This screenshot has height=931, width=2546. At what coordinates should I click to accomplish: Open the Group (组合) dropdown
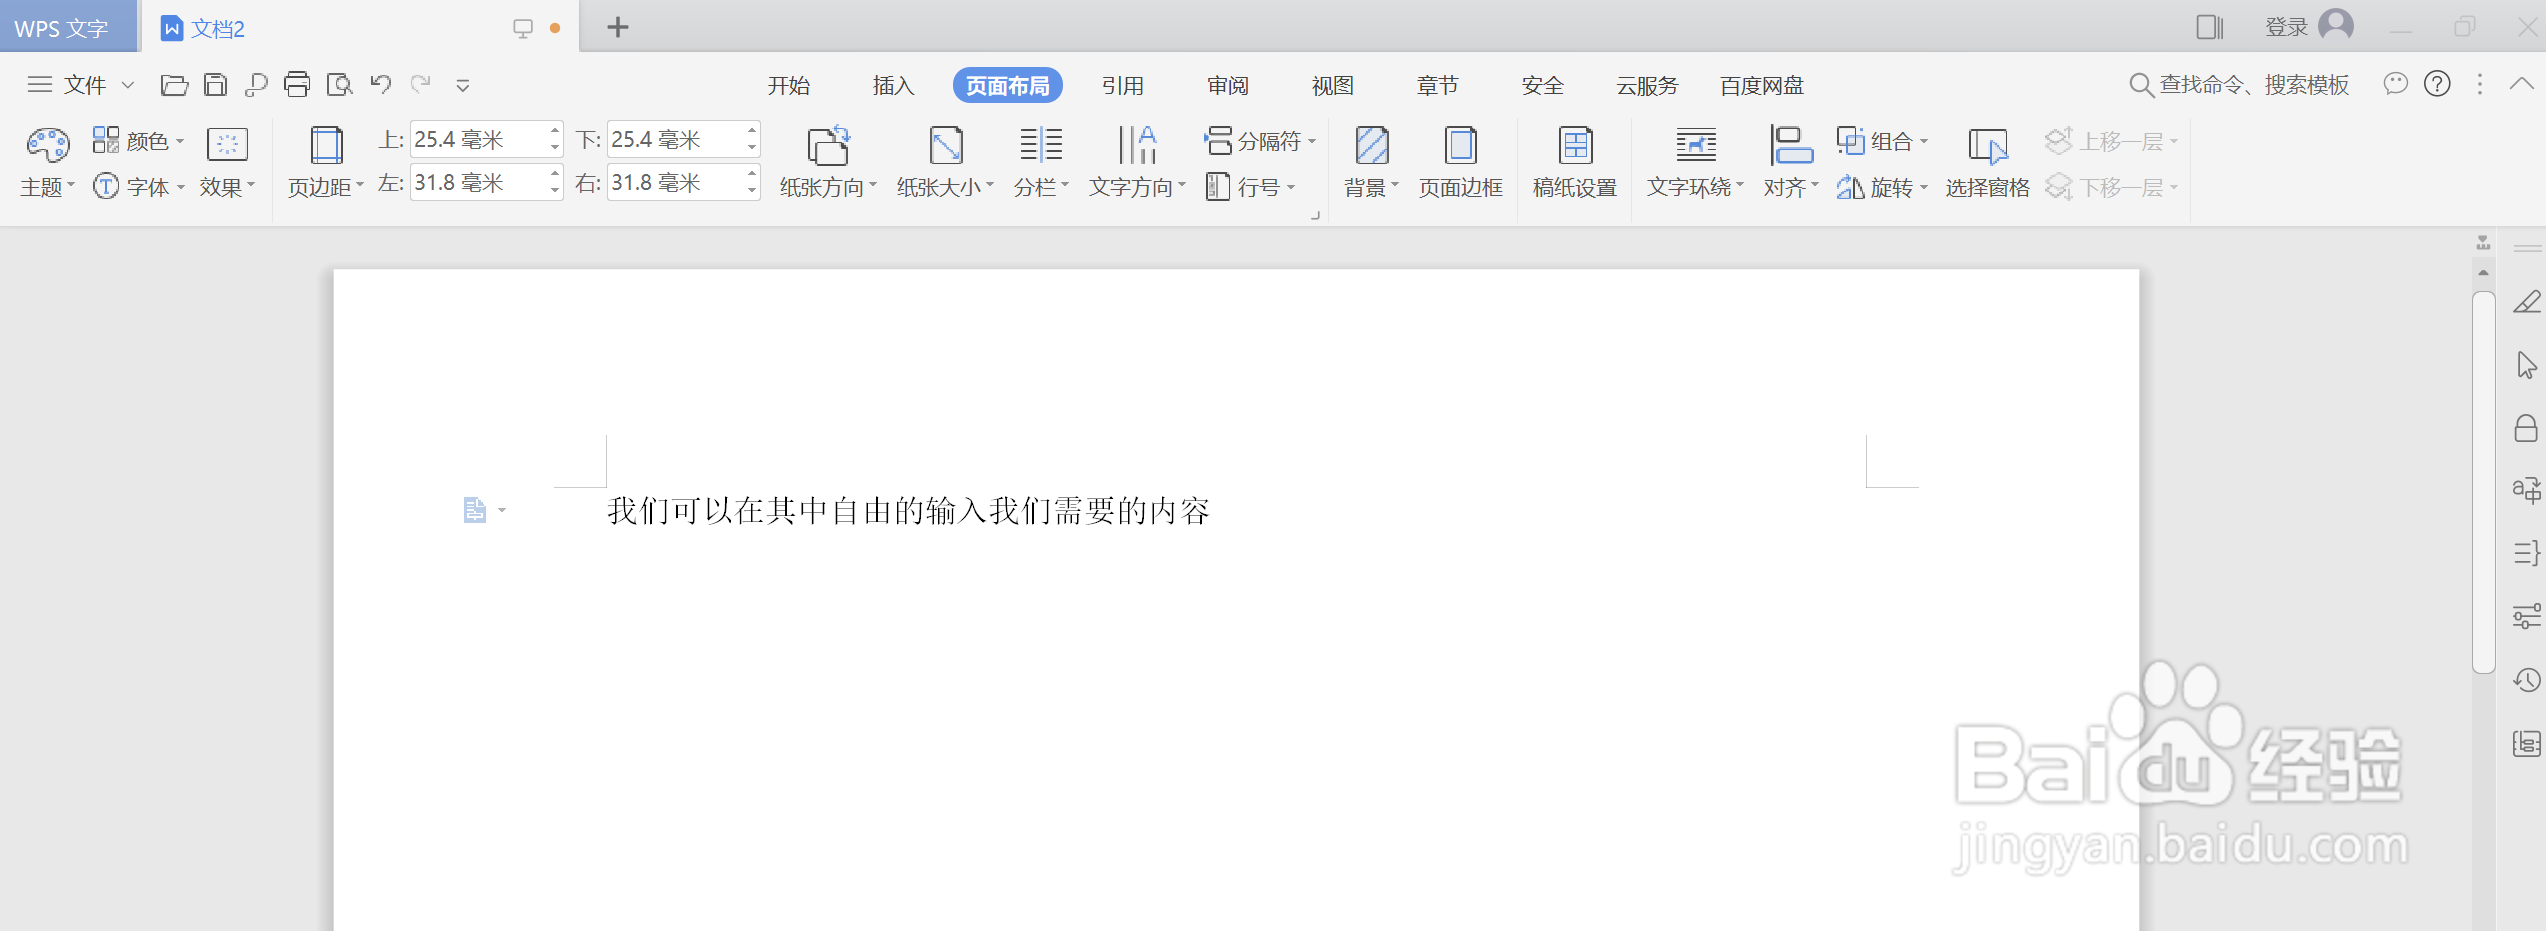pos(1882,141)
